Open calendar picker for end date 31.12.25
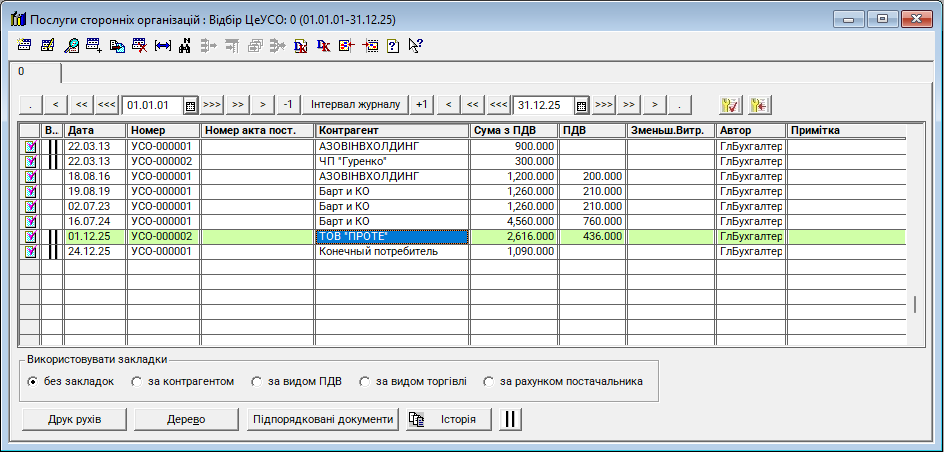Viewport: 944px width, 452px height. click(581, 105)
